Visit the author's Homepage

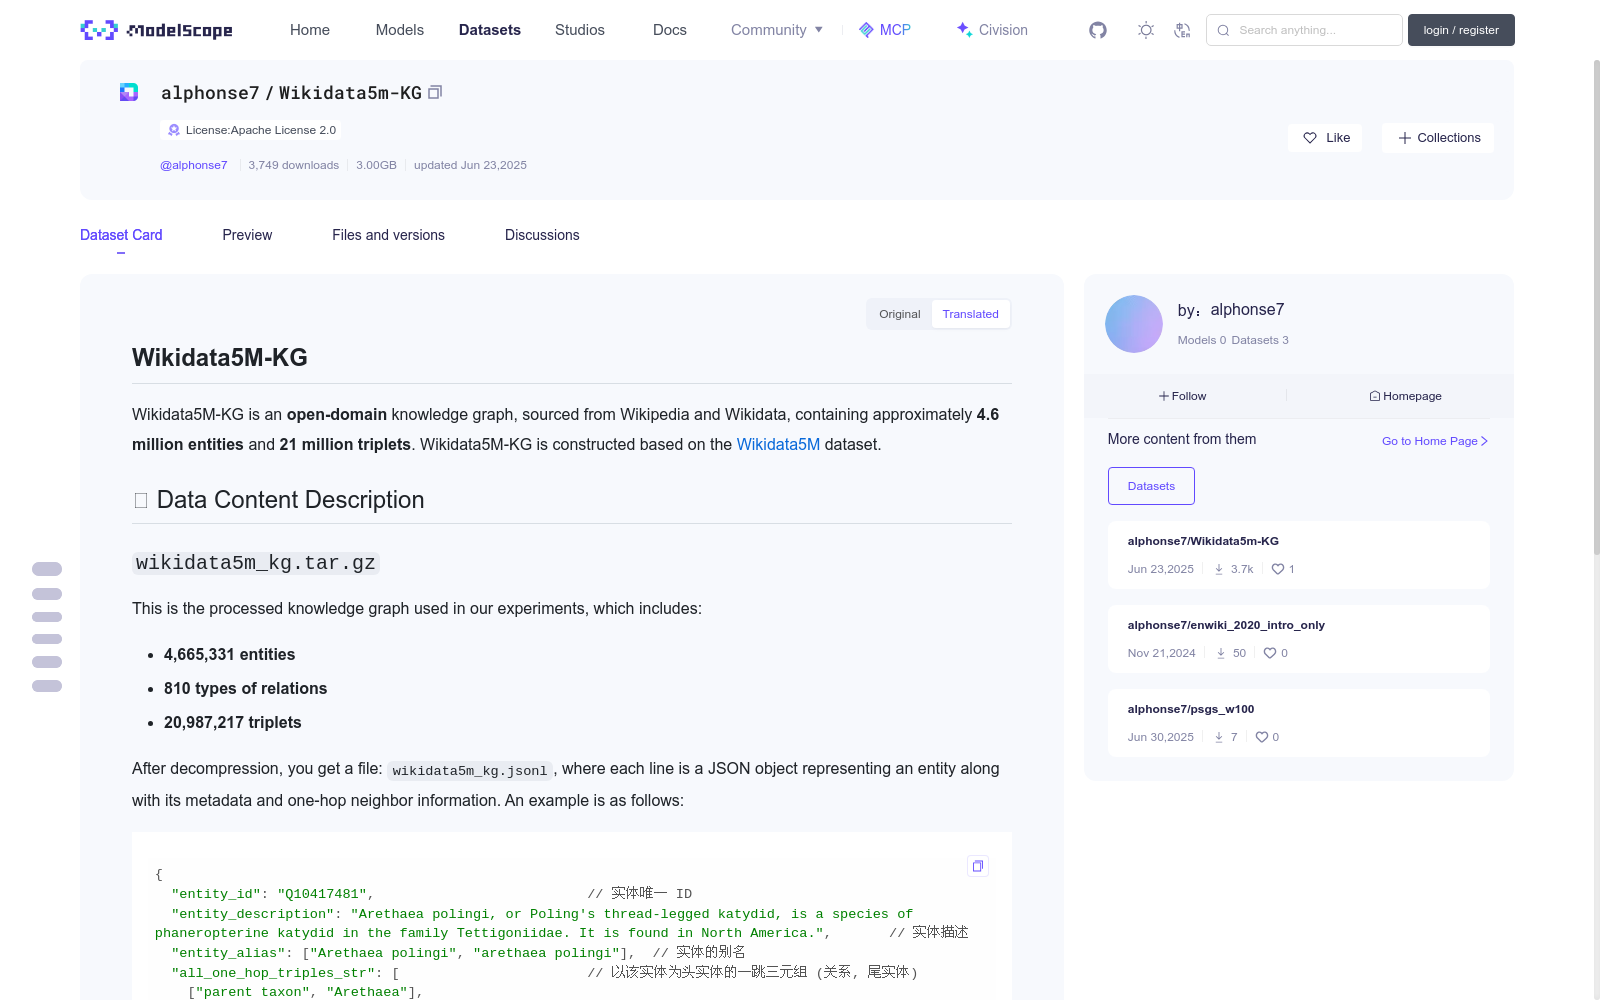1405,396
